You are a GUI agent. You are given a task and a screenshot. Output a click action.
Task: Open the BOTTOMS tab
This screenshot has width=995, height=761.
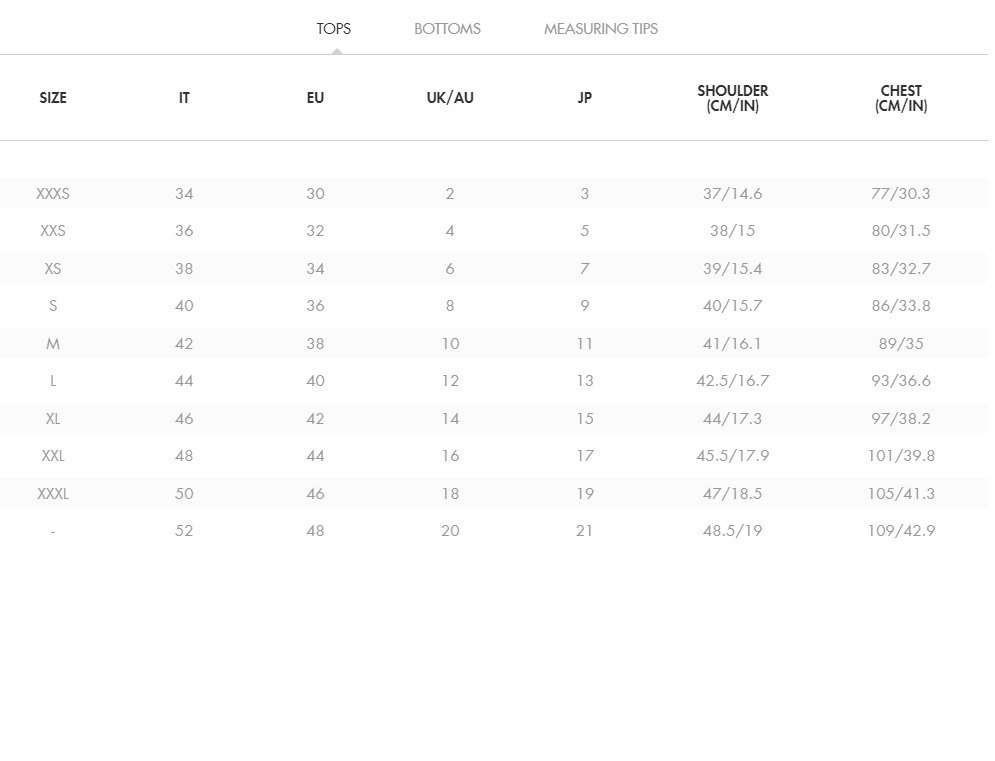pos(447,29)
